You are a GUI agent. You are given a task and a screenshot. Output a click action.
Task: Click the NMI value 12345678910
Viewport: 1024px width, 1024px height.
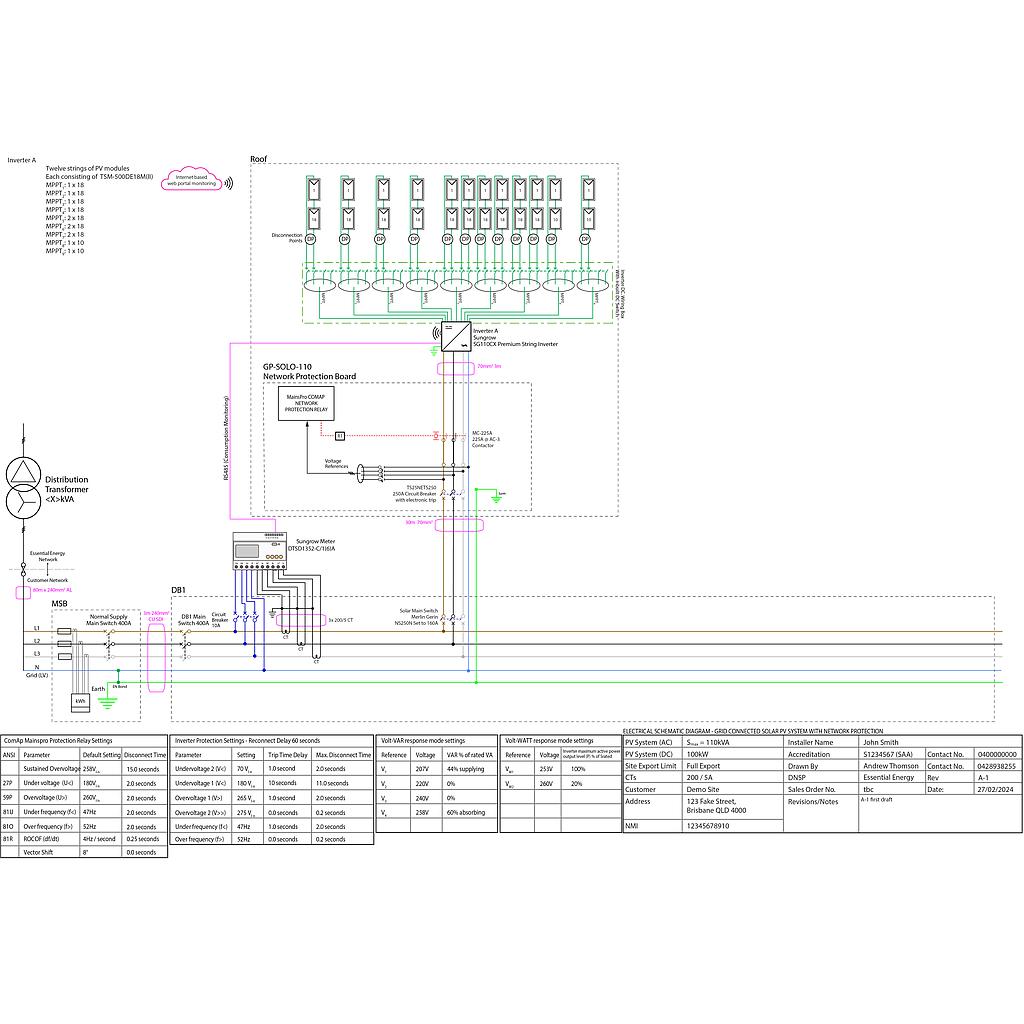click(733, 825)
